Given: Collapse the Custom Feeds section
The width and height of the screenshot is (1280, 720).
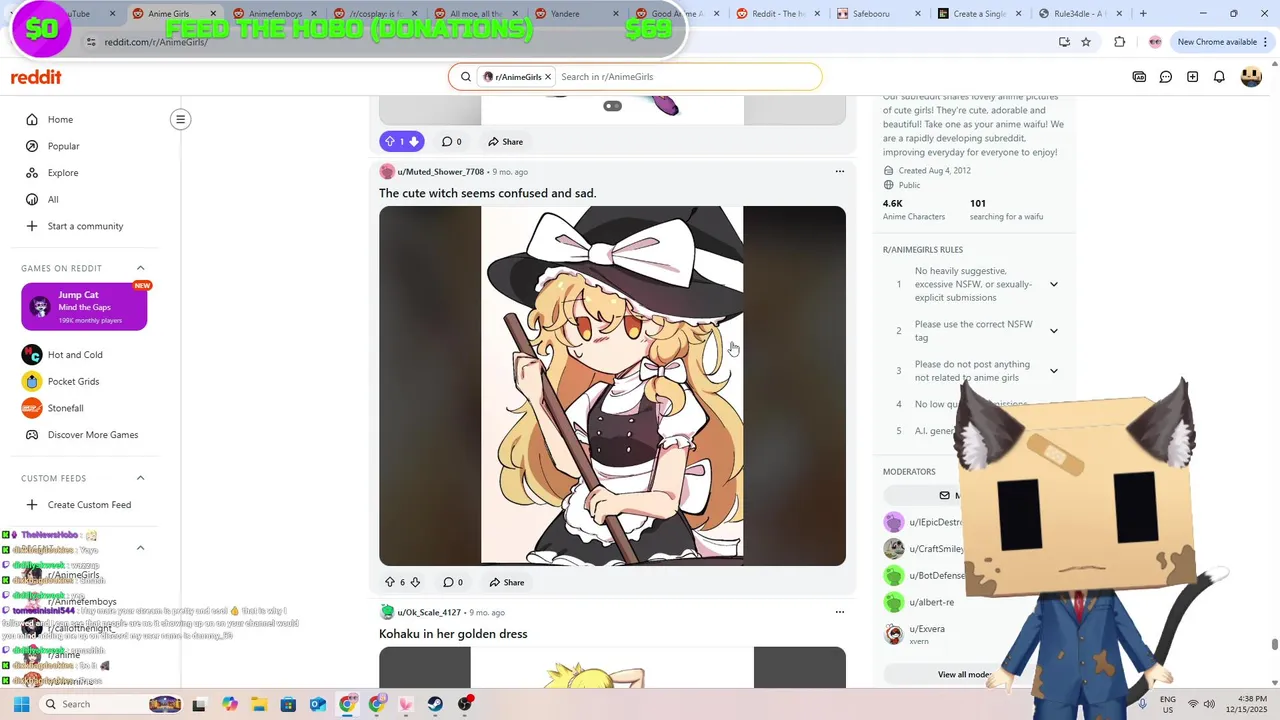Looking at the screenshot, I should pos(140,478).
